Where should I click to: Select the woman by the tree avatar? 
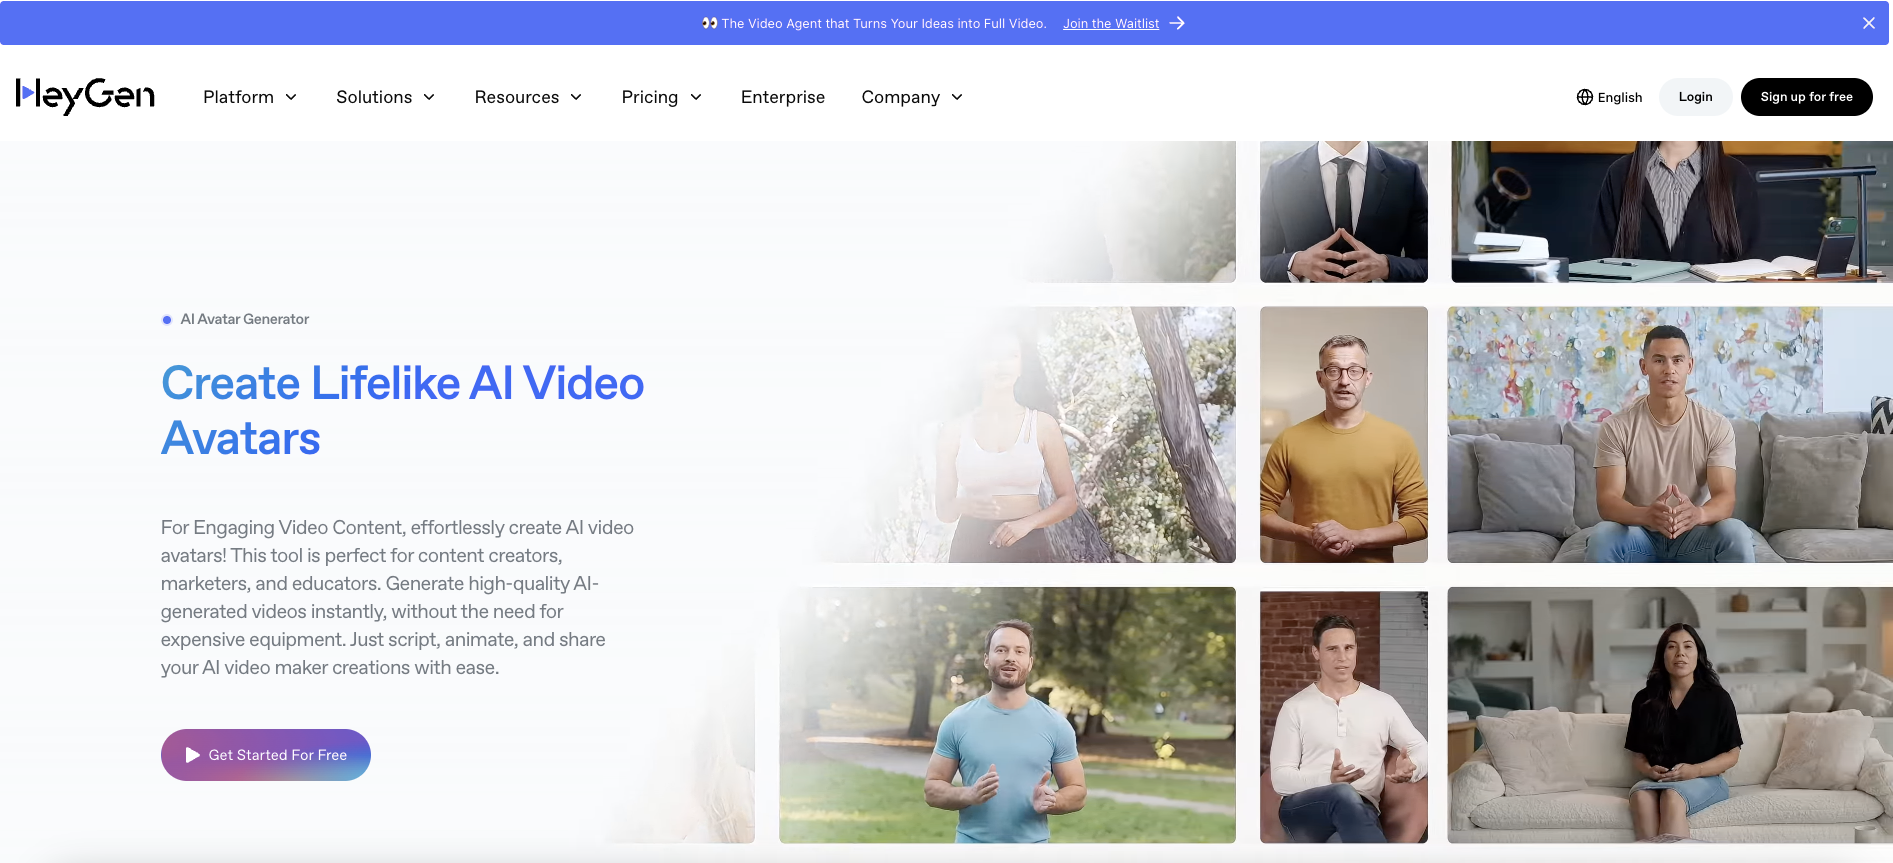tap(1025, 435)
